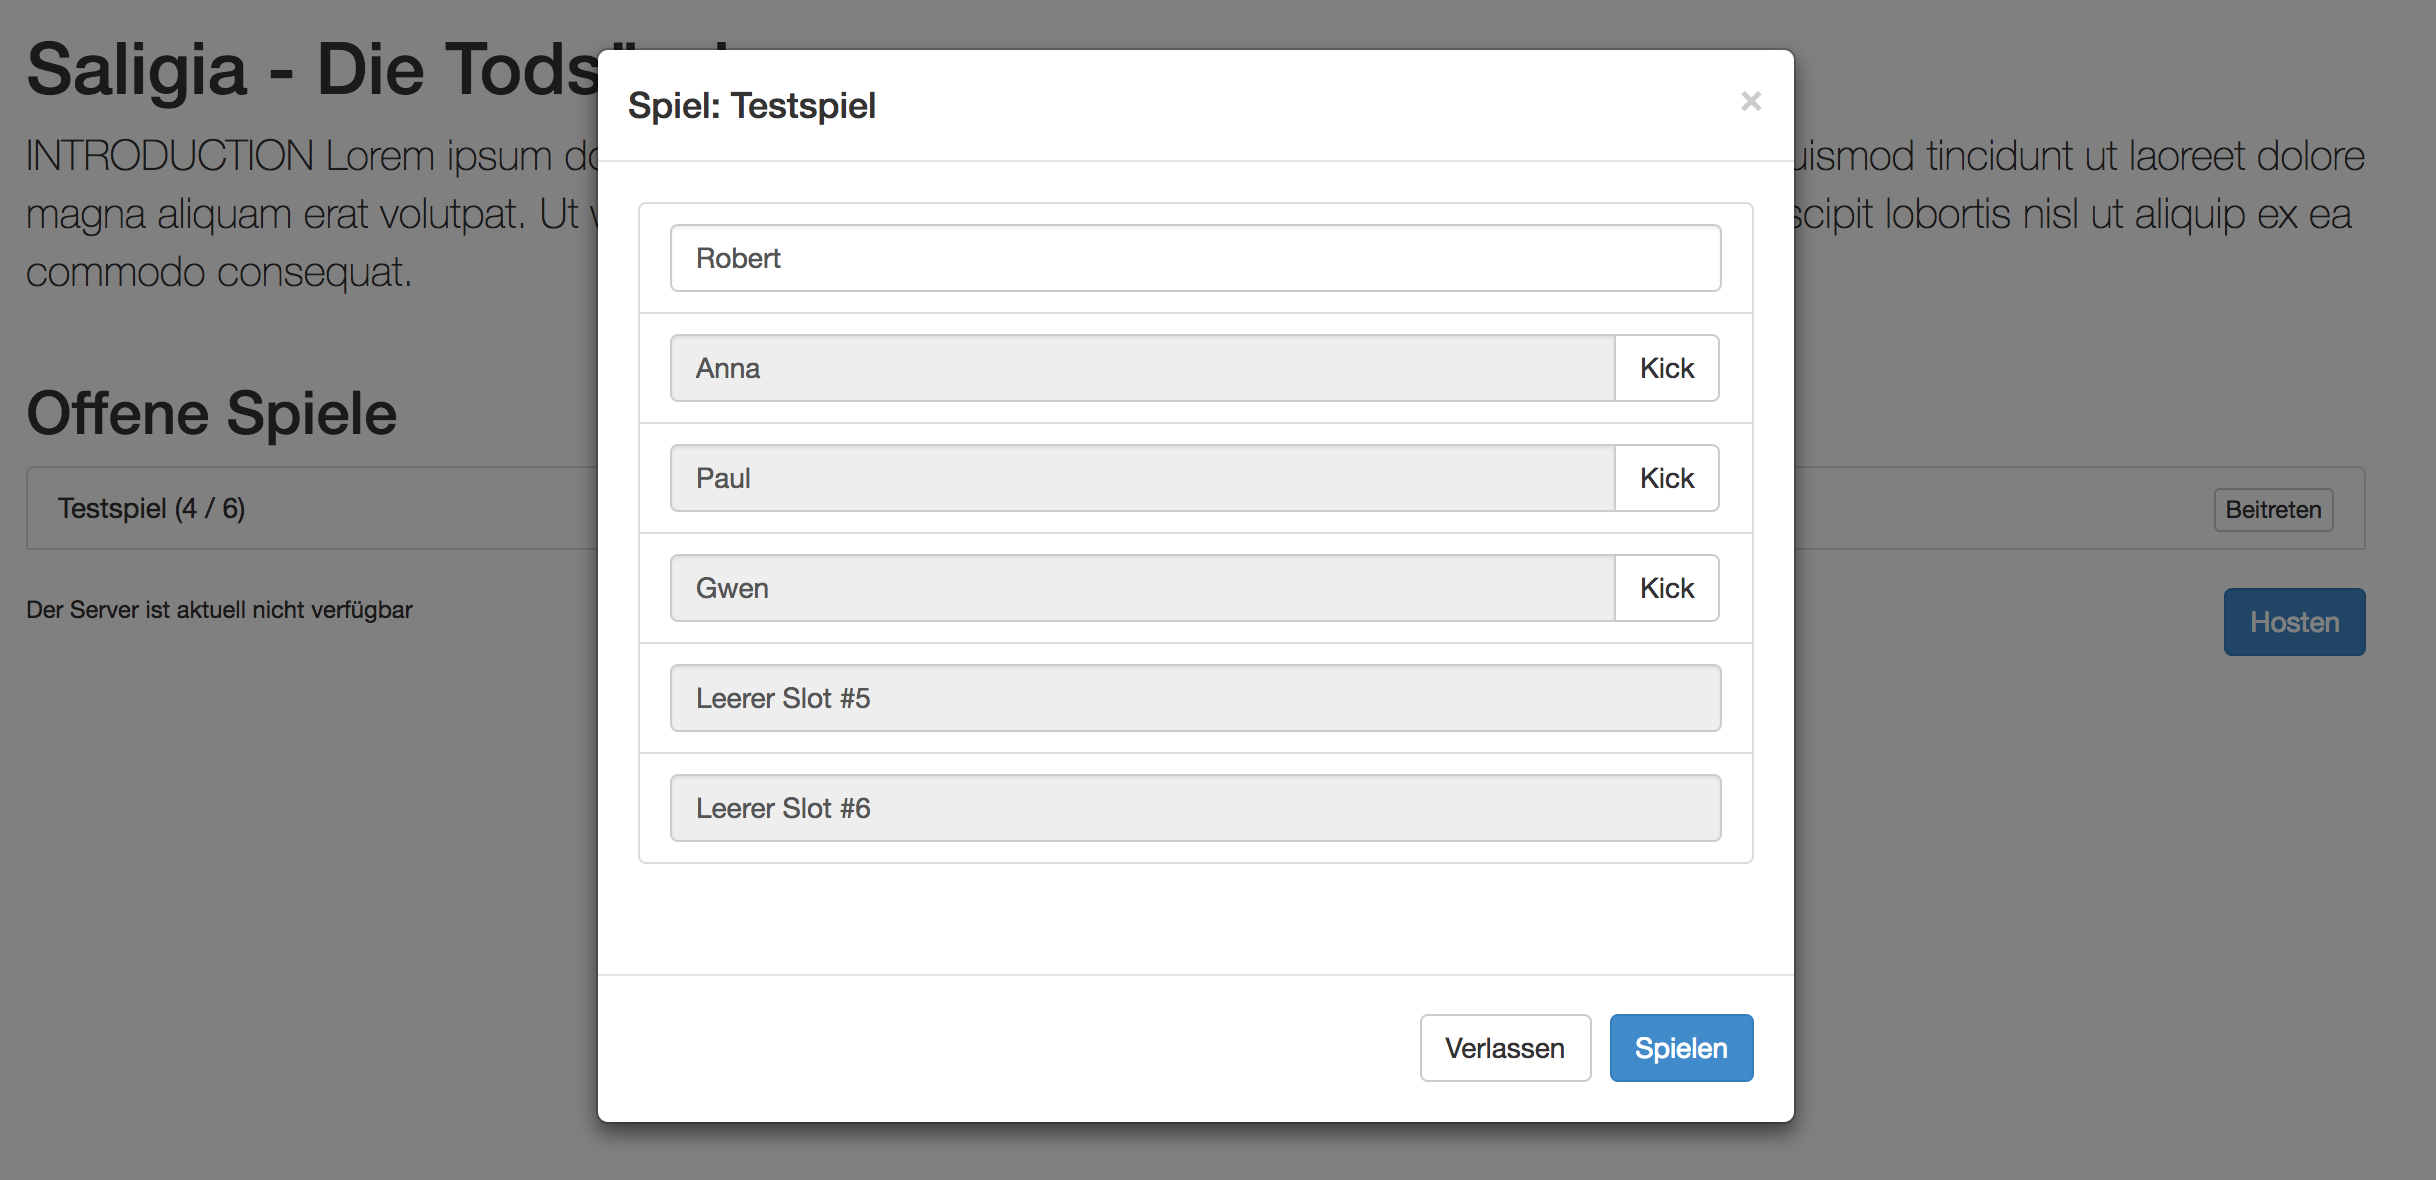Viewport: 2436px width, 1180px height.
Task: Close the Spiel: Testspiel dialog
Action: pyautogui.click(x=1750, y=101)
